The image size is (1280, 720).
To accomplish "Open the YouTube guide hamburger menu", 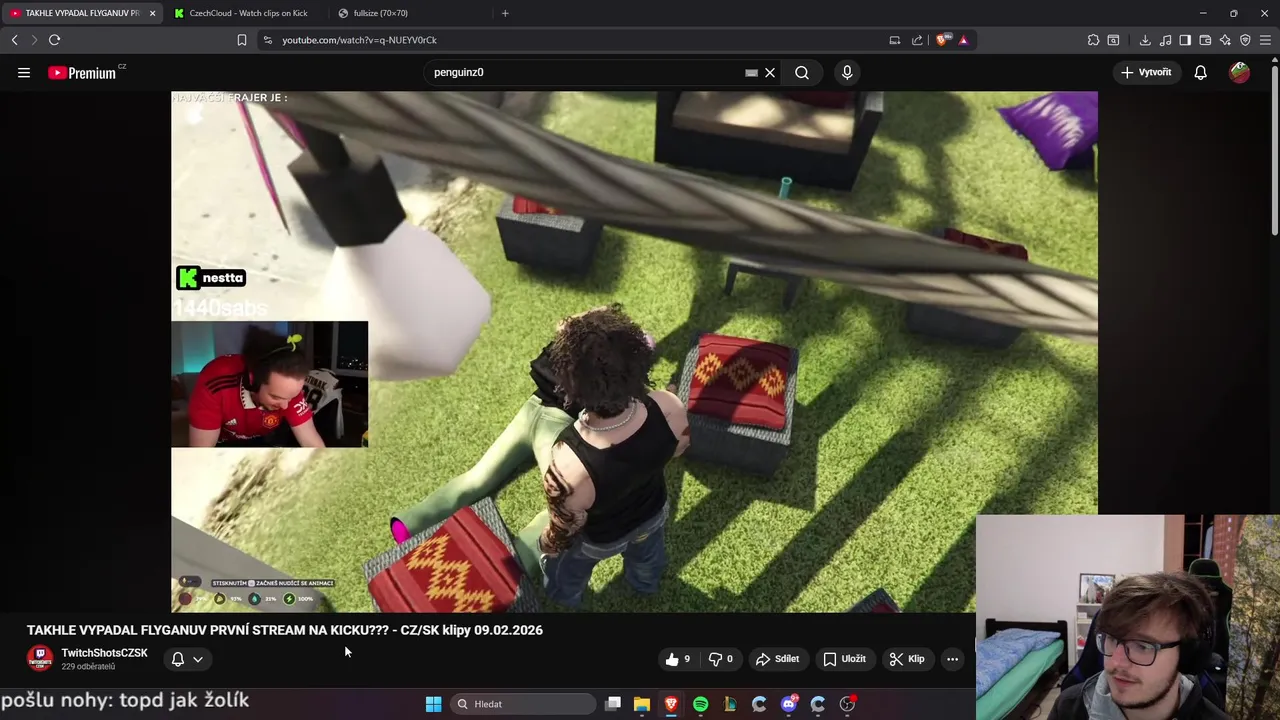I will 24,72.
